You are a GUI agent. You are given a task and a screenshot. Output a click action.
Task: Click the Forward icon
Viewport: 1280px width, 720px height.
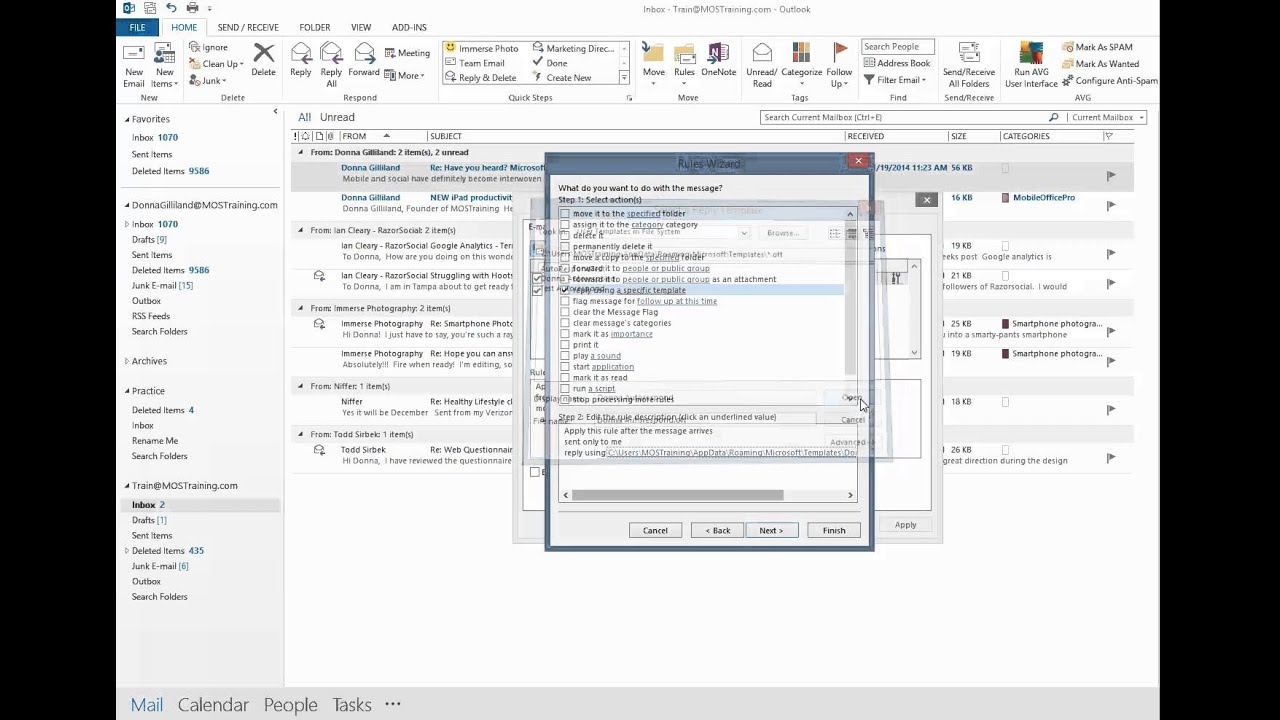tap(364, 60)
